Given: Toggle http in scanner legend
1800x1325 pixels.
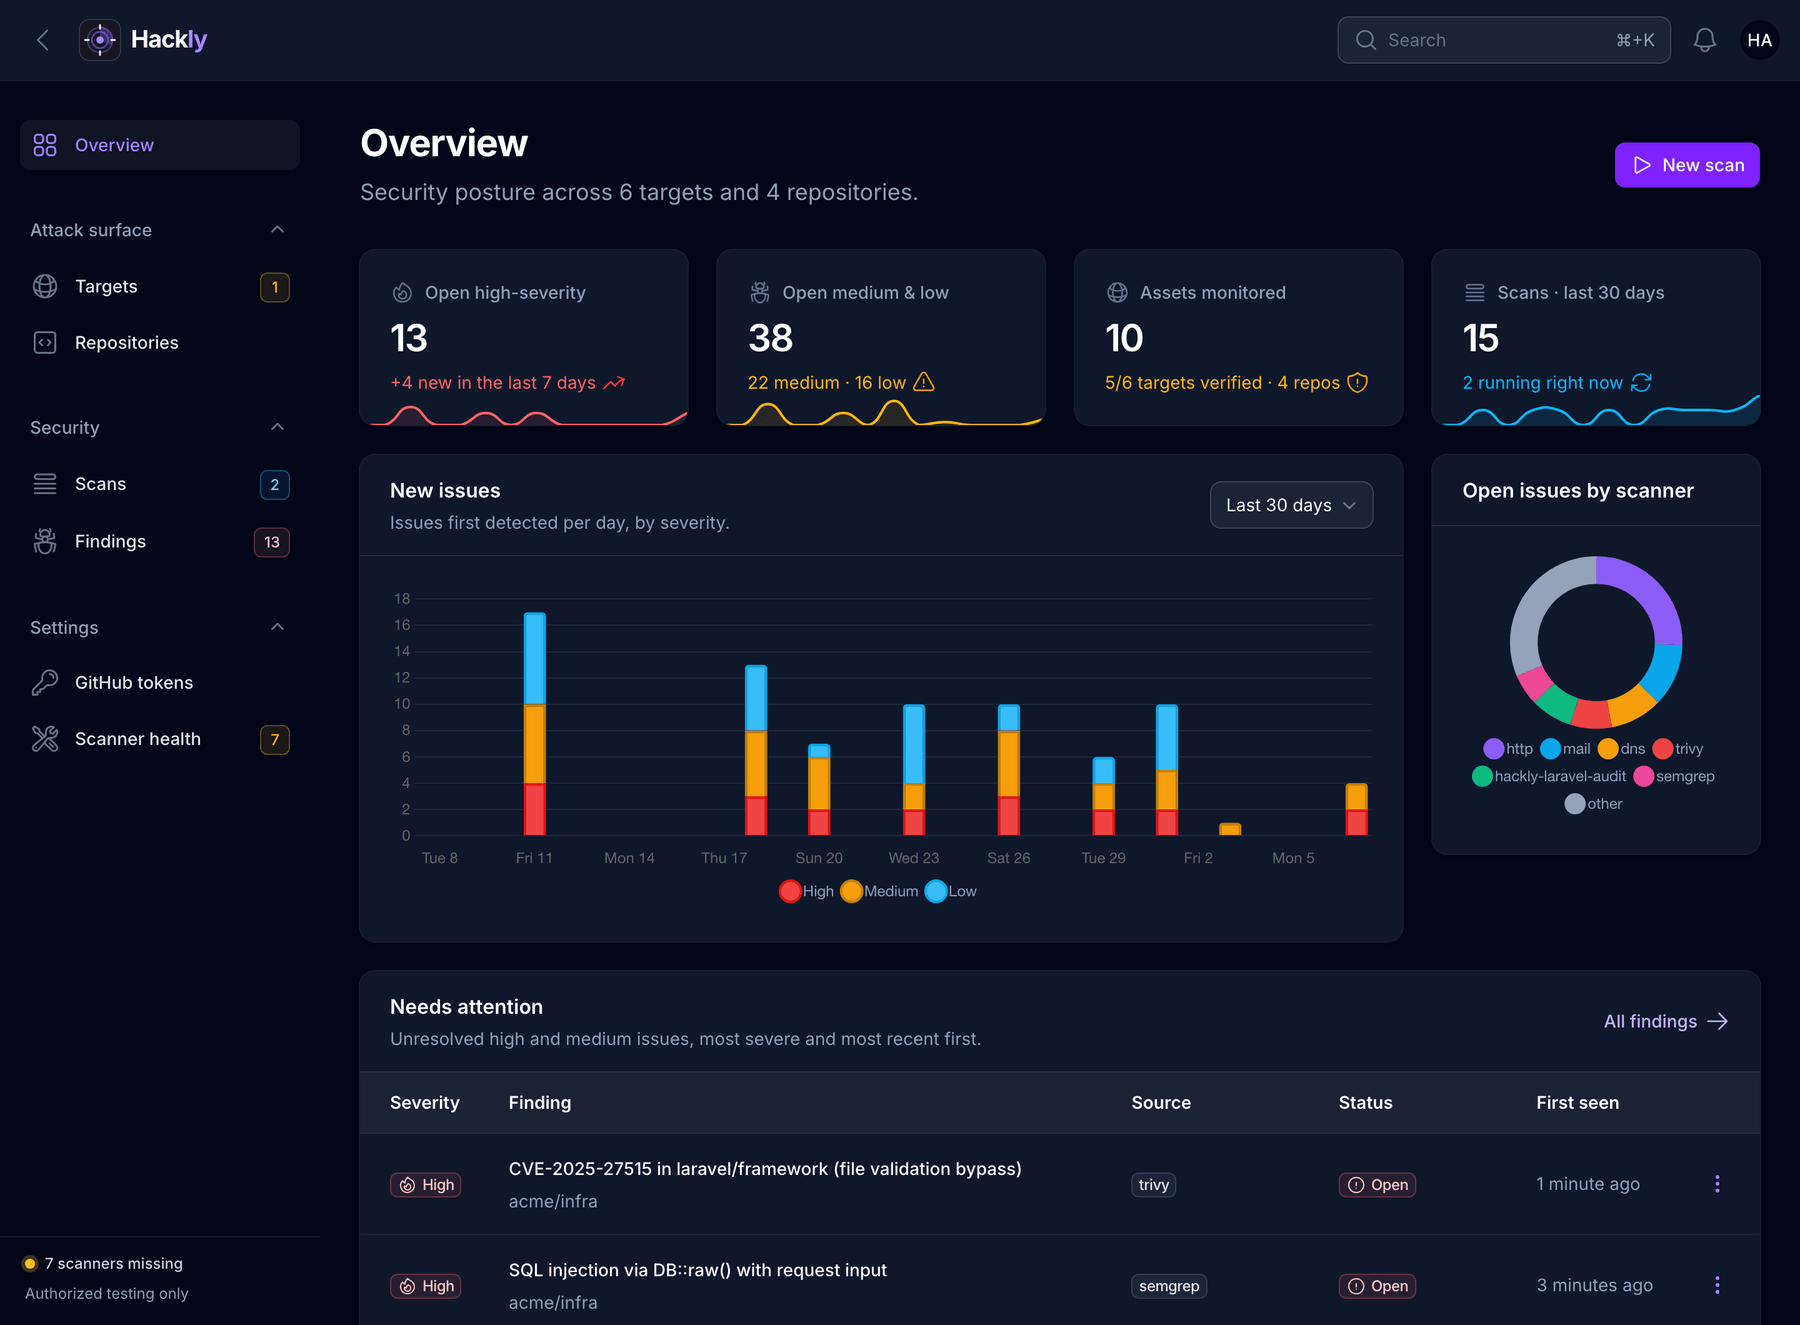Looking at the screenshot, I should tap(1508, 749).
